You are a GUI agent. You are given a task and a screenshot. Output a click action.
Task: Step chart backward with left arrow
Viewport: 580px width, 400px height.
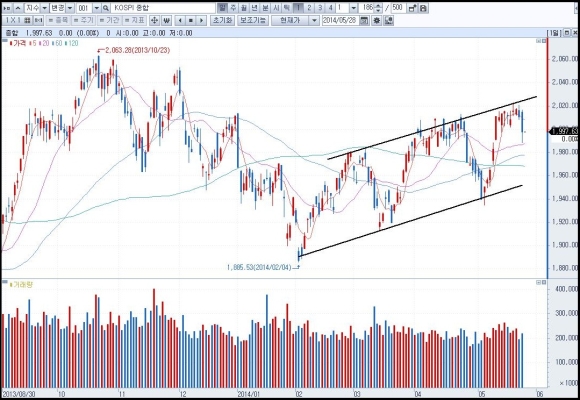(180, 20)
